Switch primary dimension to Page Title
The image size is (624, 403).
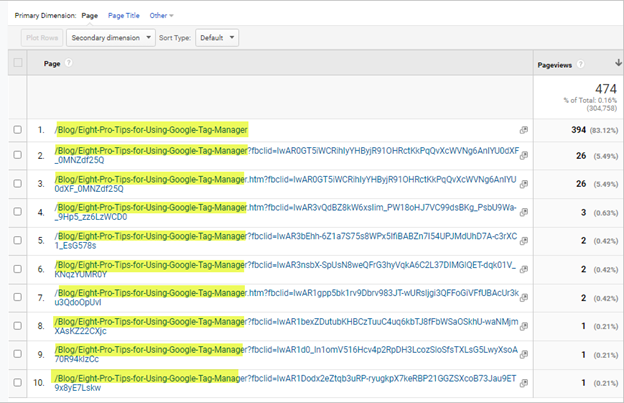[124, 16]
